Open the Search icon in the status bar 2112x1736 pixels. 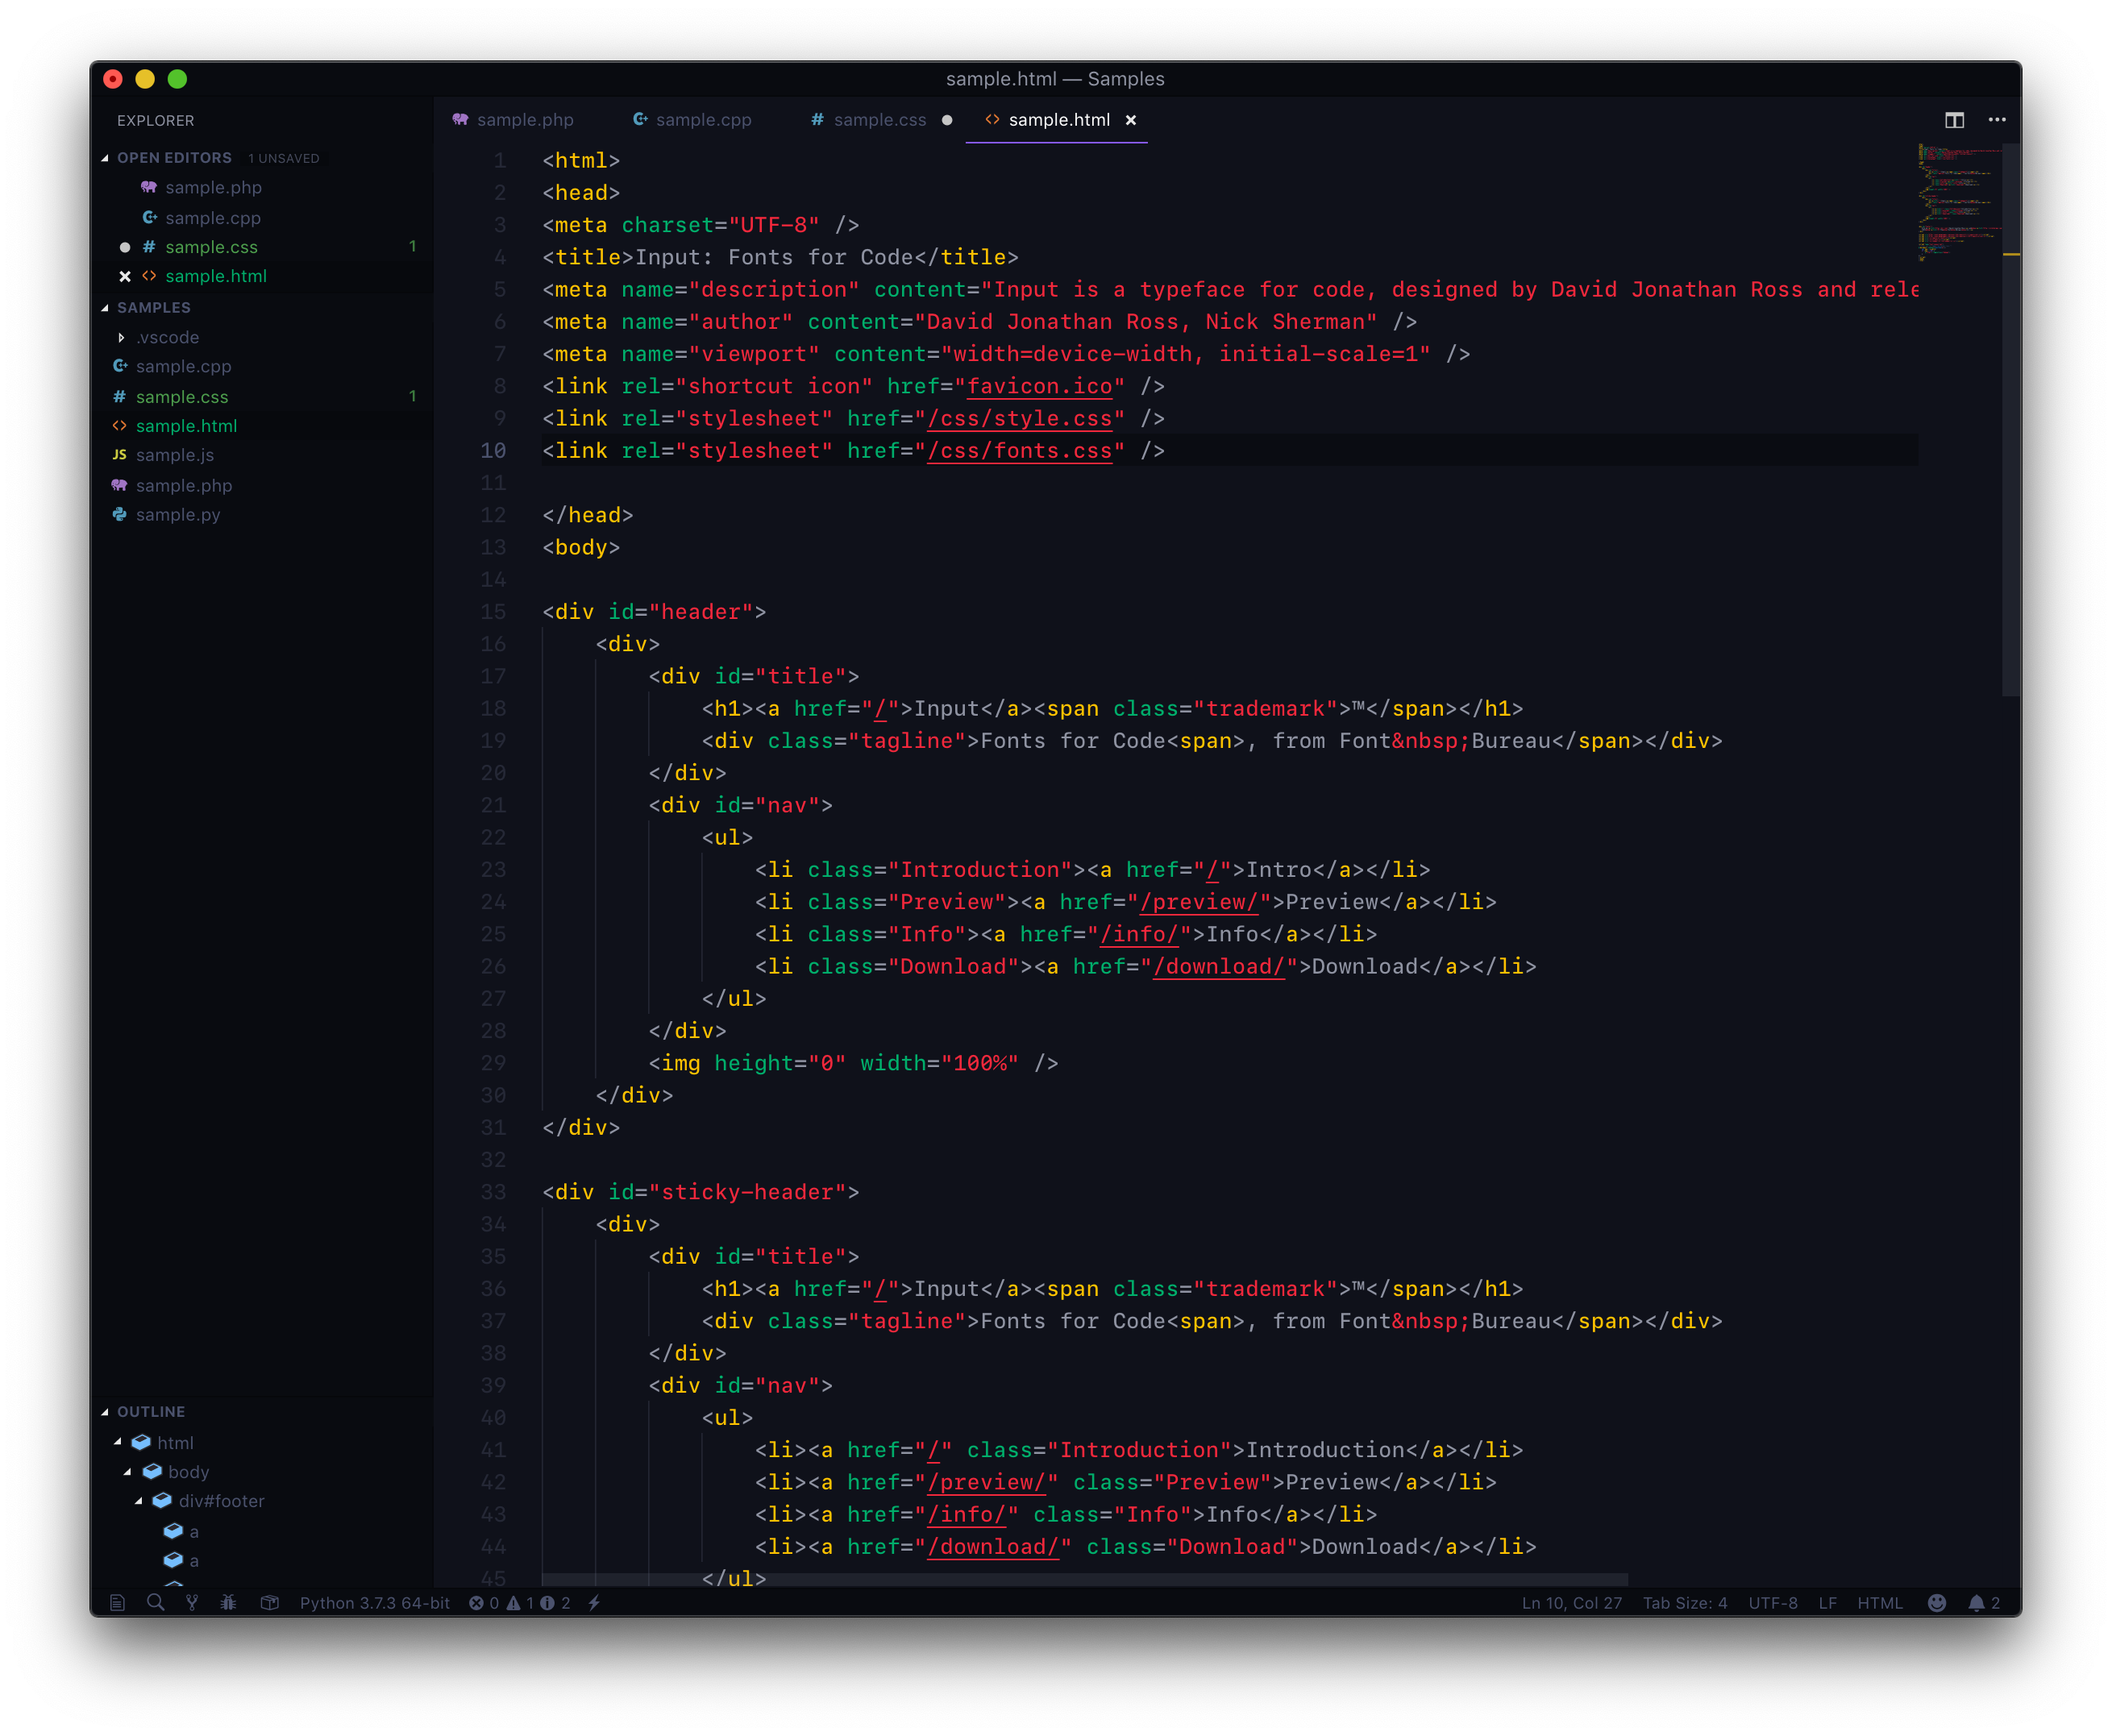(155, 1602)
